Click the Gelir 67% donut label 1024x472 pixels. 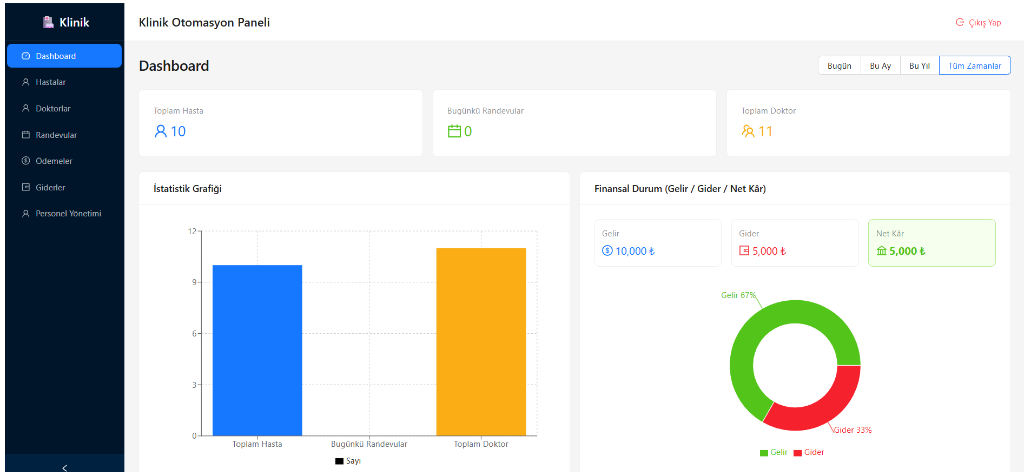pos(738,295)
